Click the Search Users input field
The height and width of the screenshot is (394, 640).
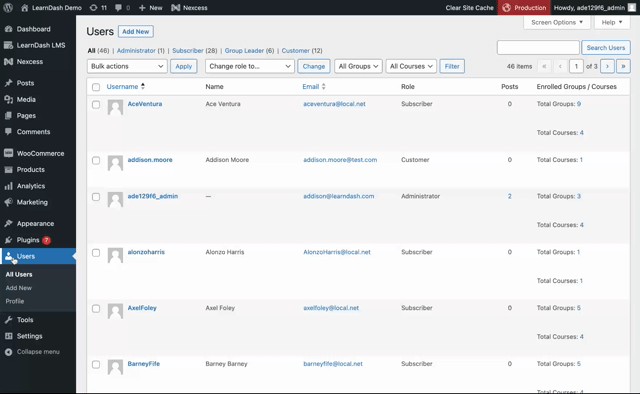(x=538, y=48)
